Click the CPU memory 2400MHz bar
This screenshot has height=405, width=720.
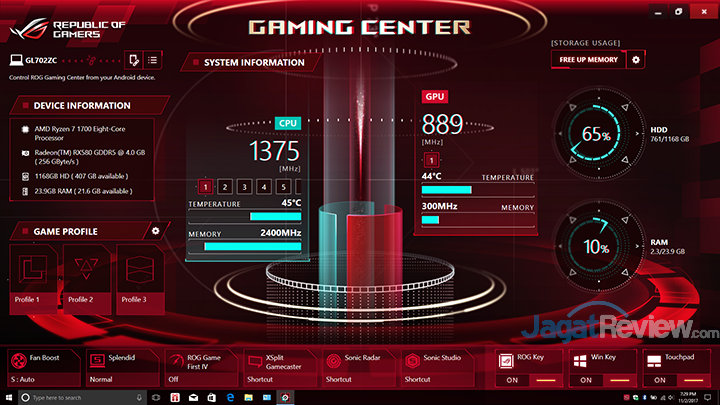(x=245, y=247)
